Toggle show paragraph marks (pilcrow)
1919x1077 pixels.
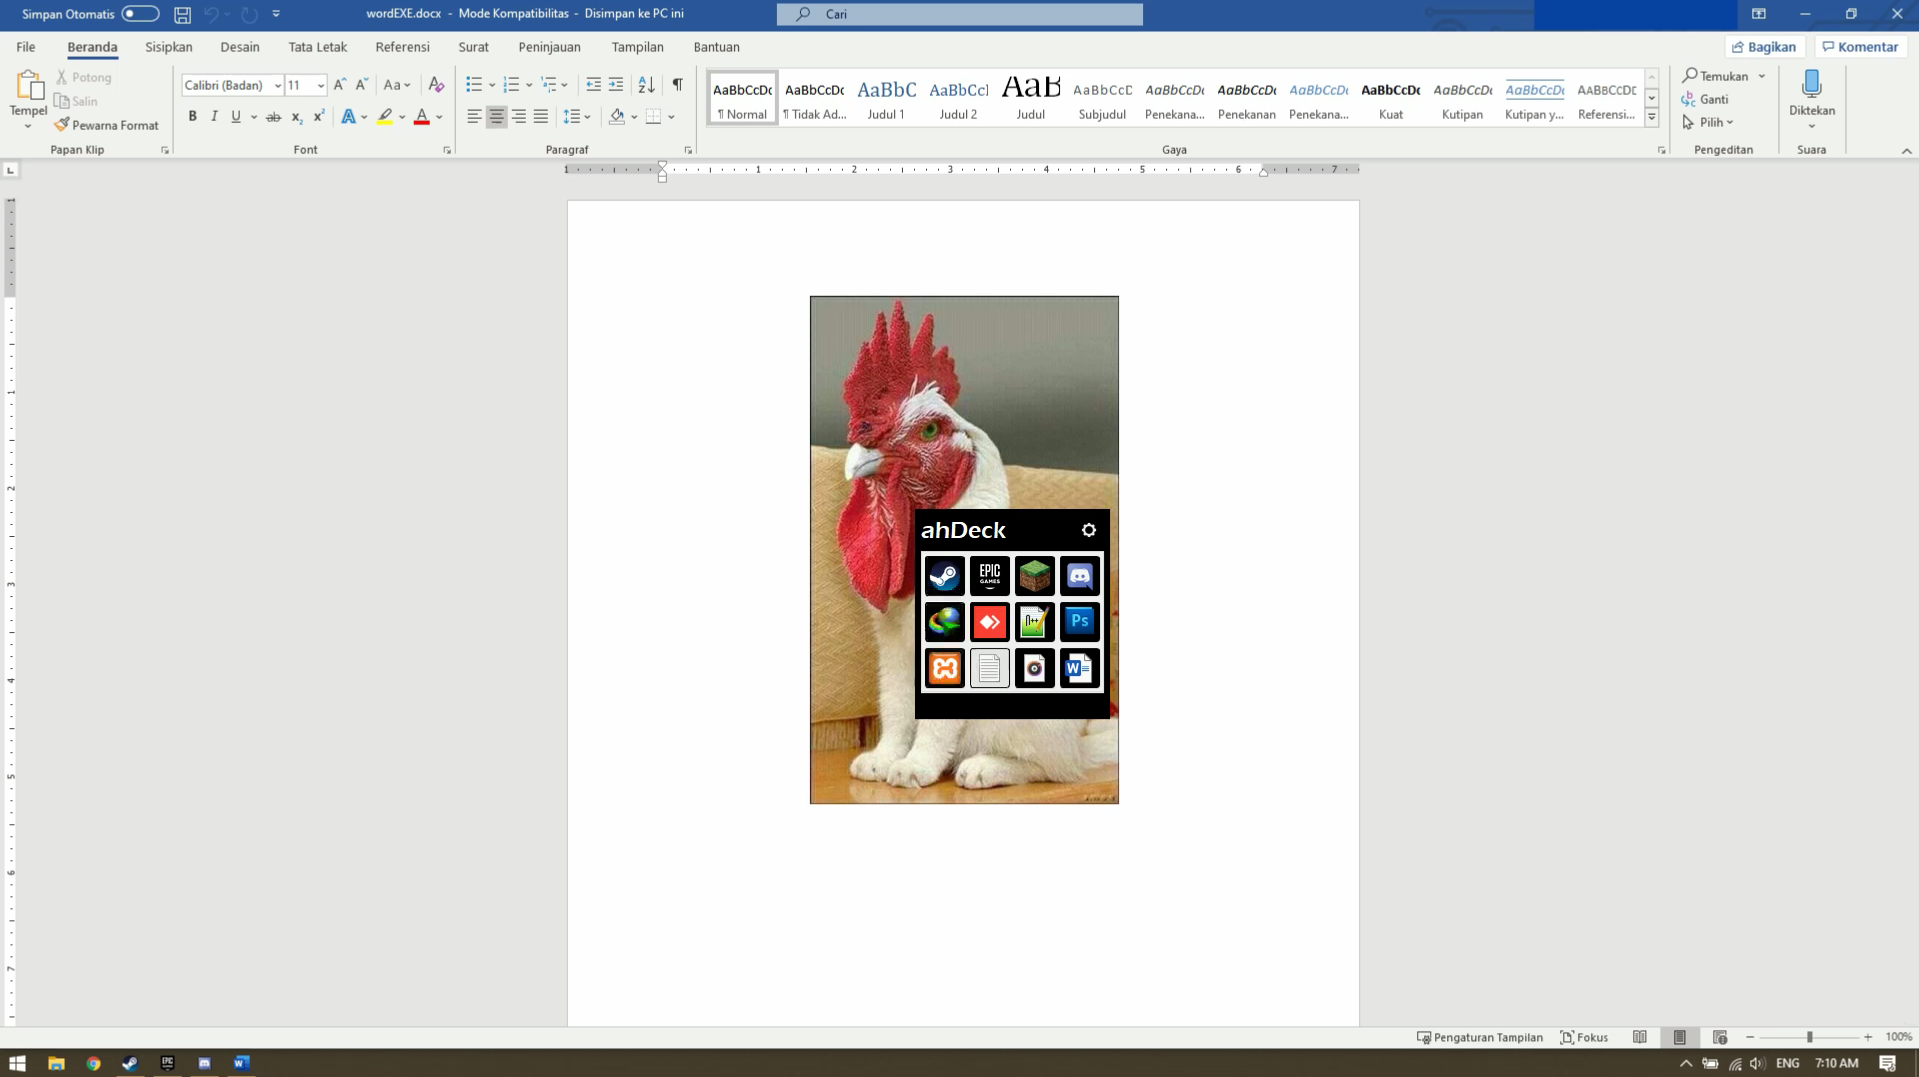678,85
